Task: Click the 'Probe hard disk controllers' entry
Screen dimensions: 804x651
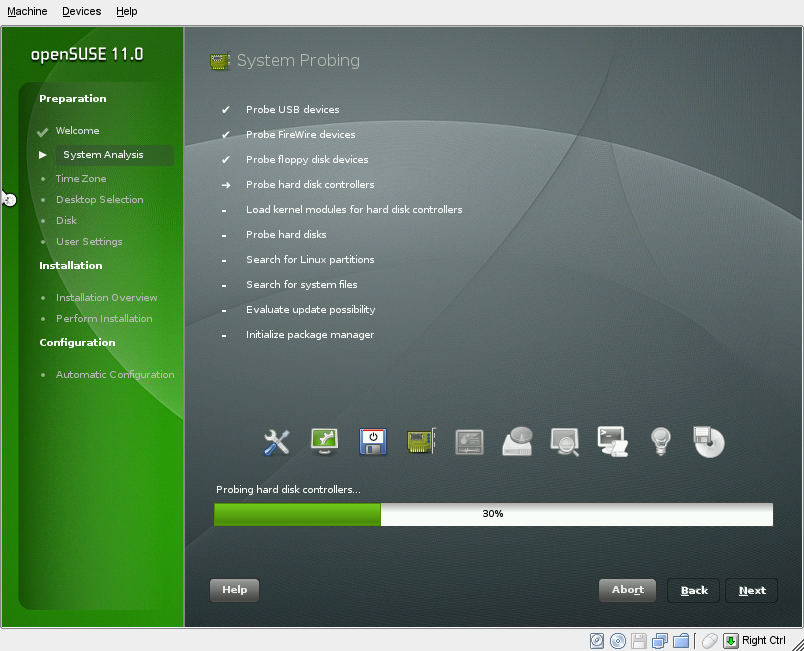Action: pyautogui.click(x=310, y=185)
